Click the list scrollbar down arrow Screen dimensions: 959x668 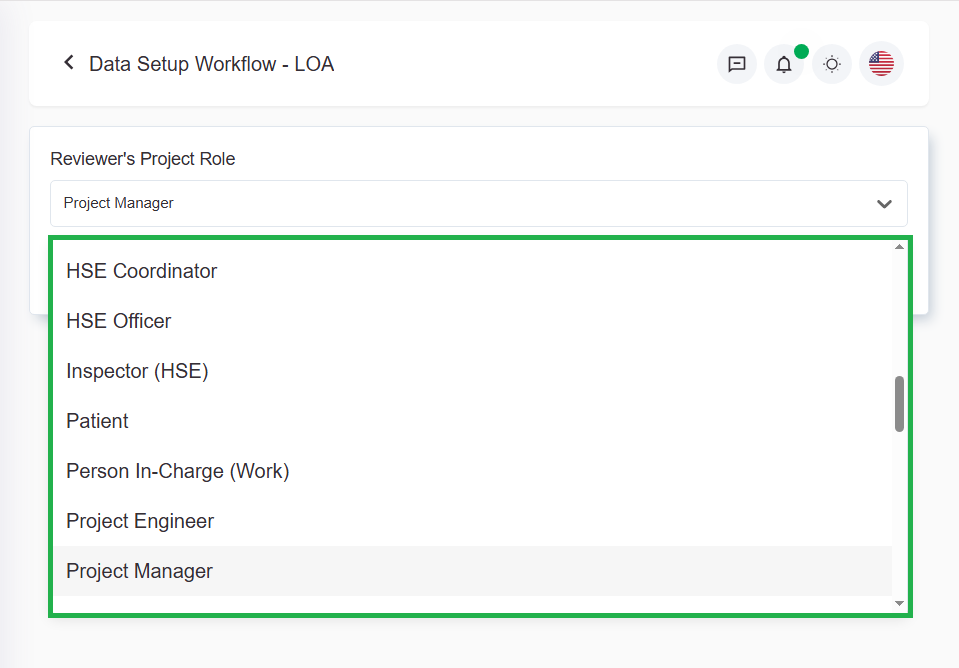[899, 603]
